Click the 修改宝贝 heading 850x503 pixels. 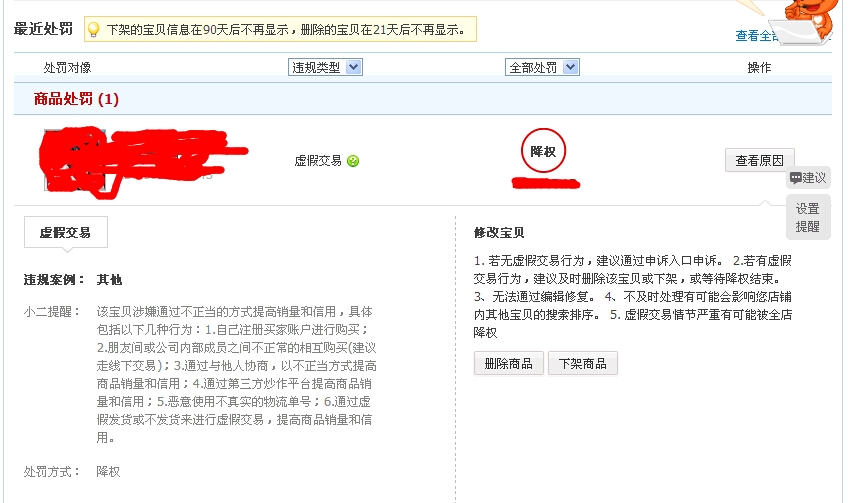coord(499,232)
